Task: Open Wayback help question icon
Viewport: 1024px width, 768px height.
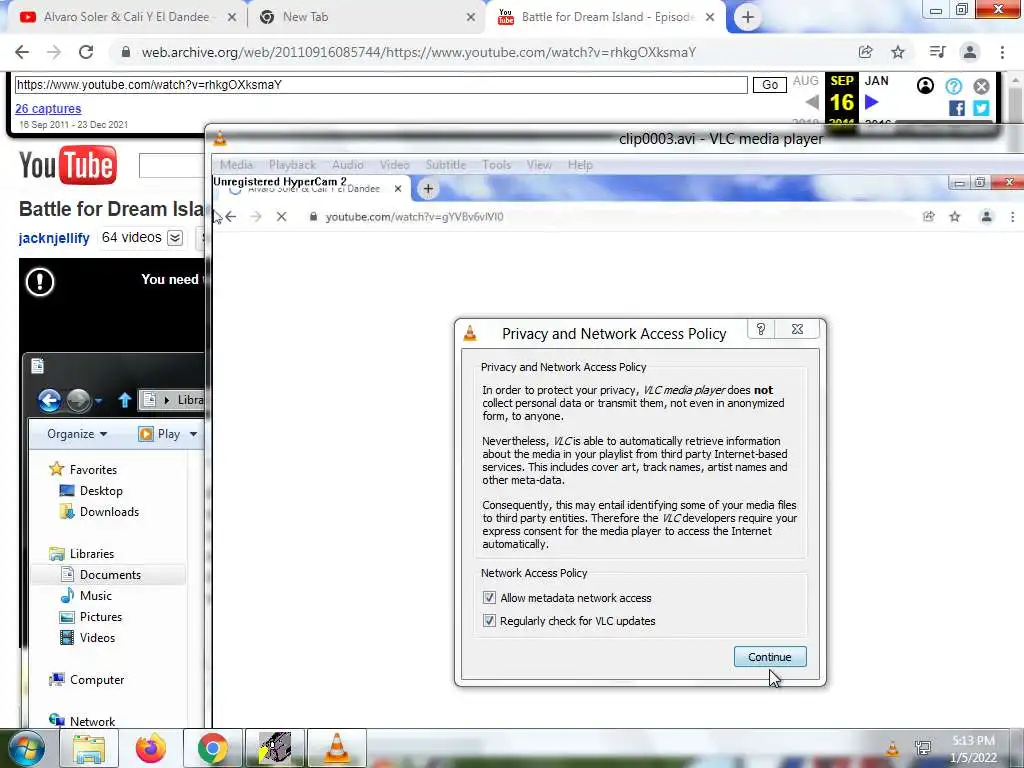Action: click(x=953, y=86)
